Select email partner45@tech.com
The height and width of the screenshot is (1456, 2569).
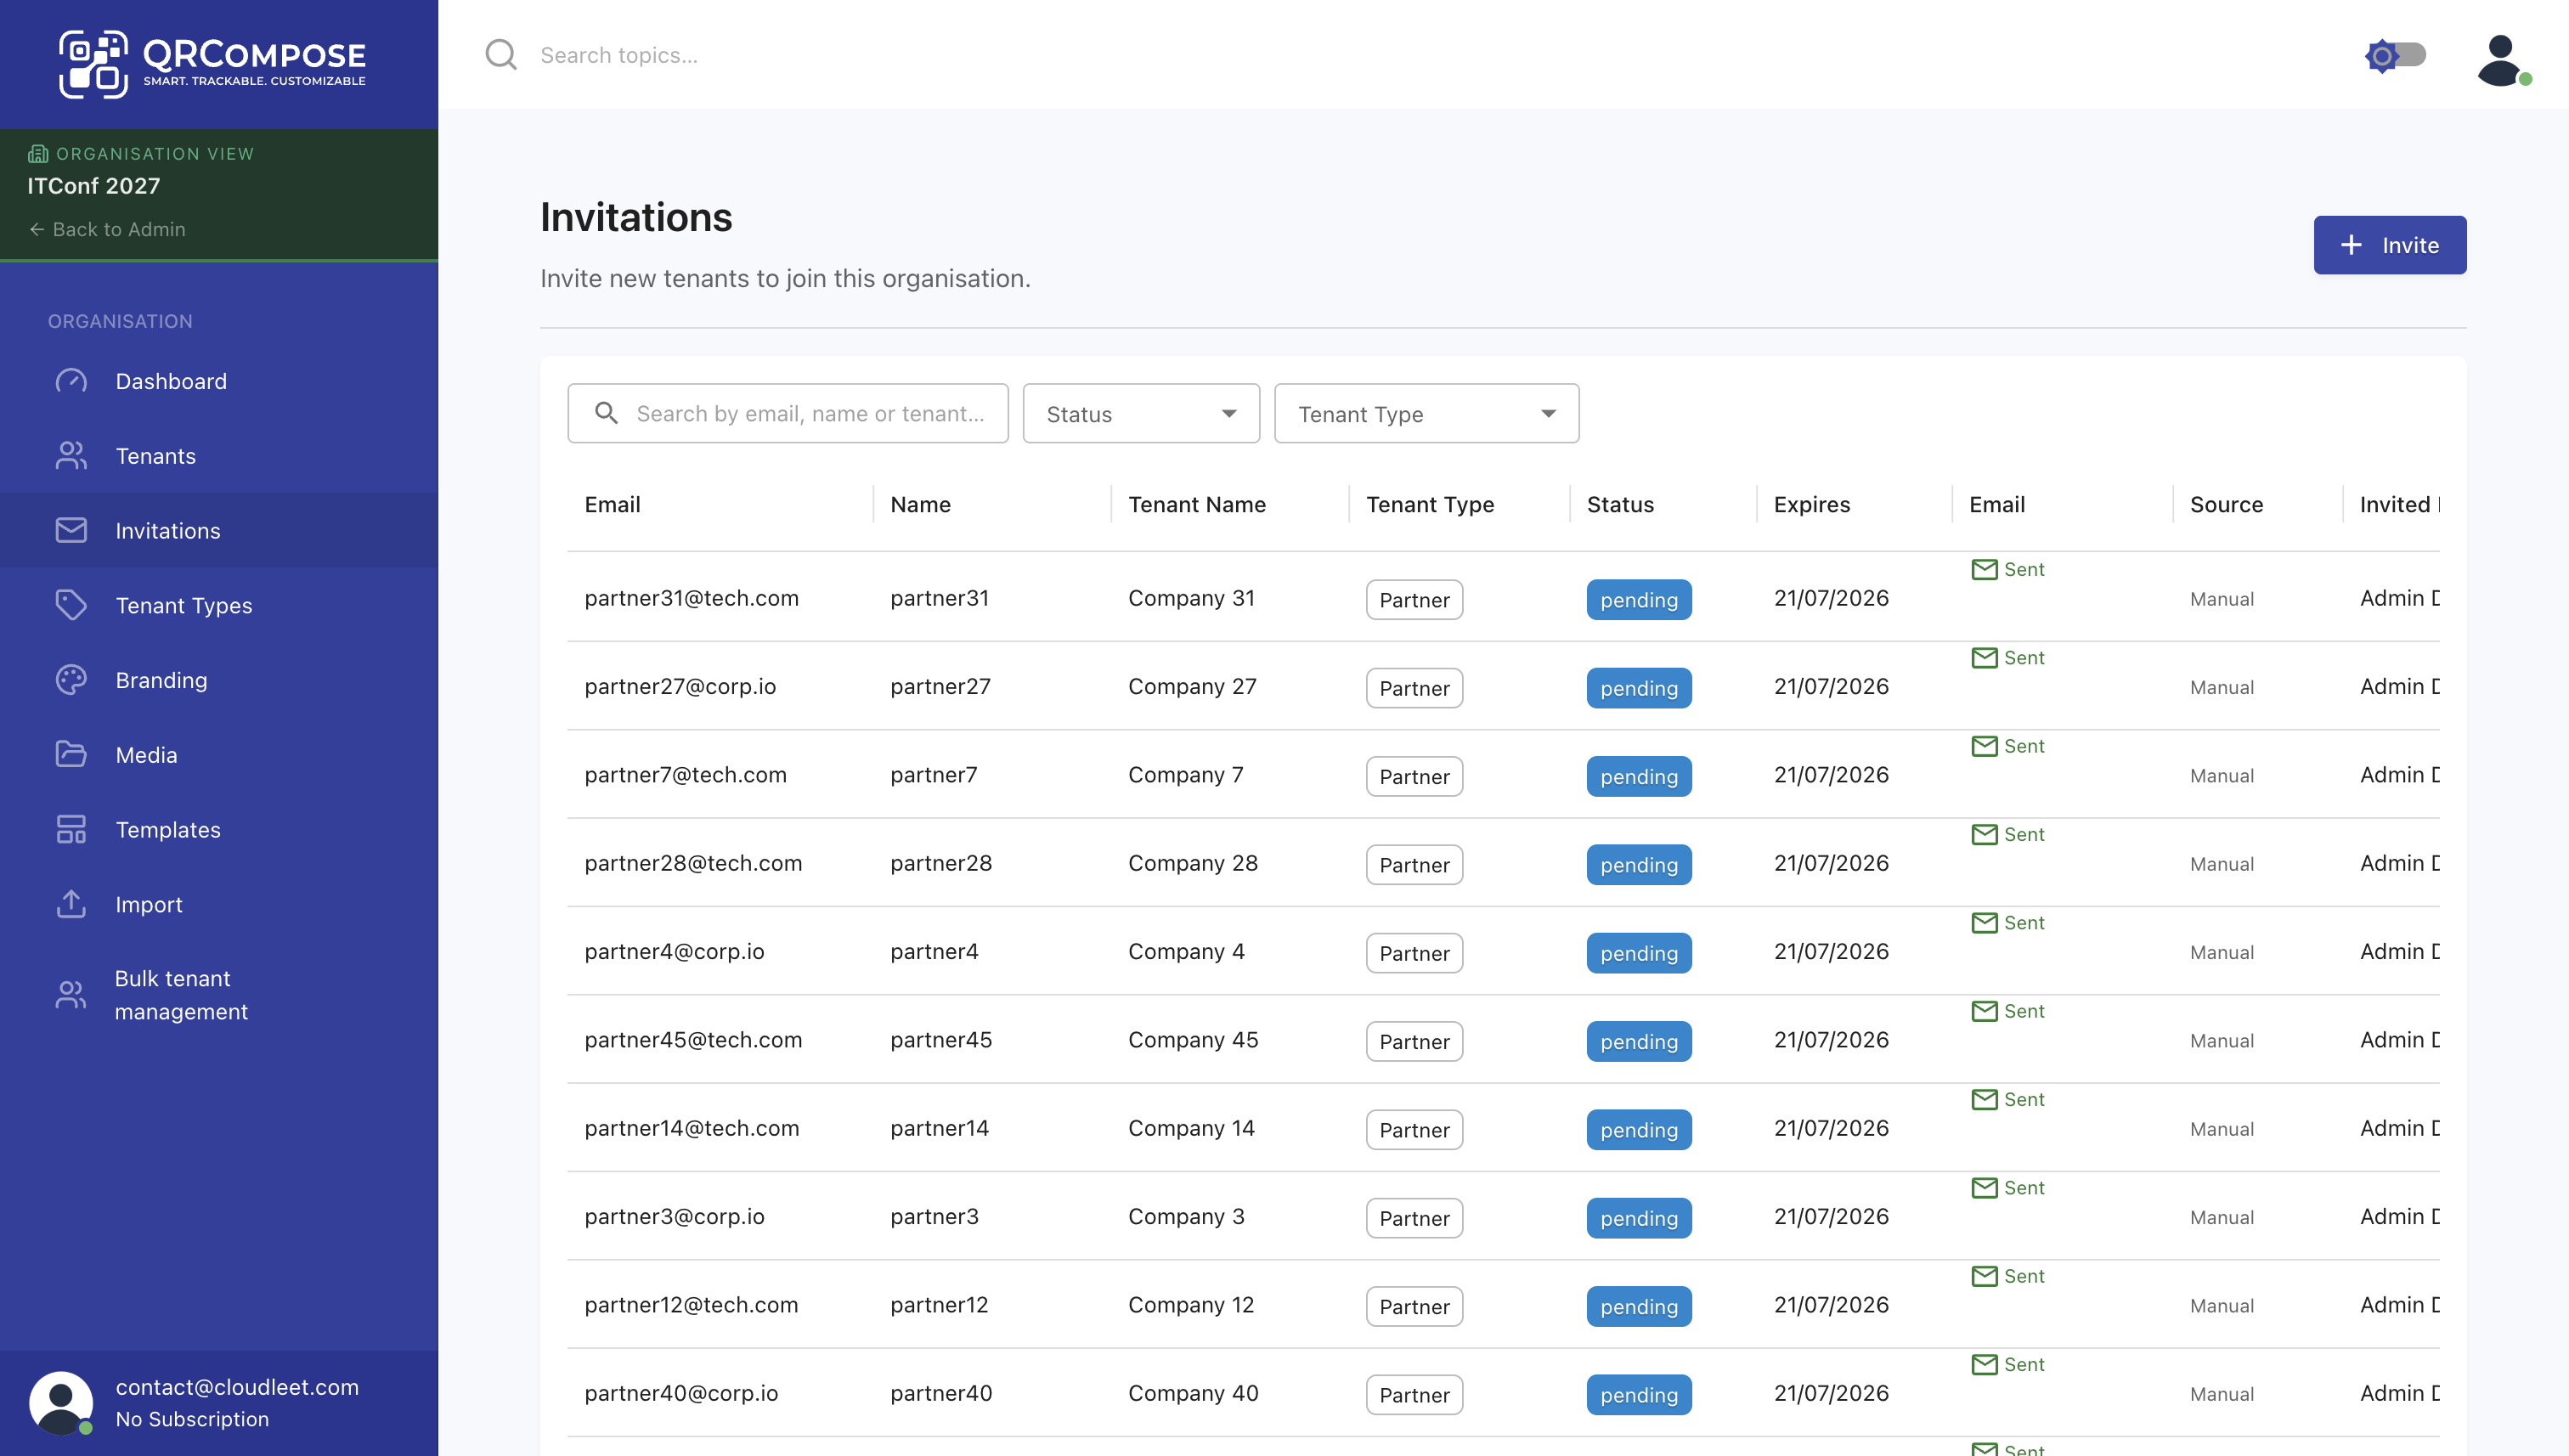pos(693,1040)
